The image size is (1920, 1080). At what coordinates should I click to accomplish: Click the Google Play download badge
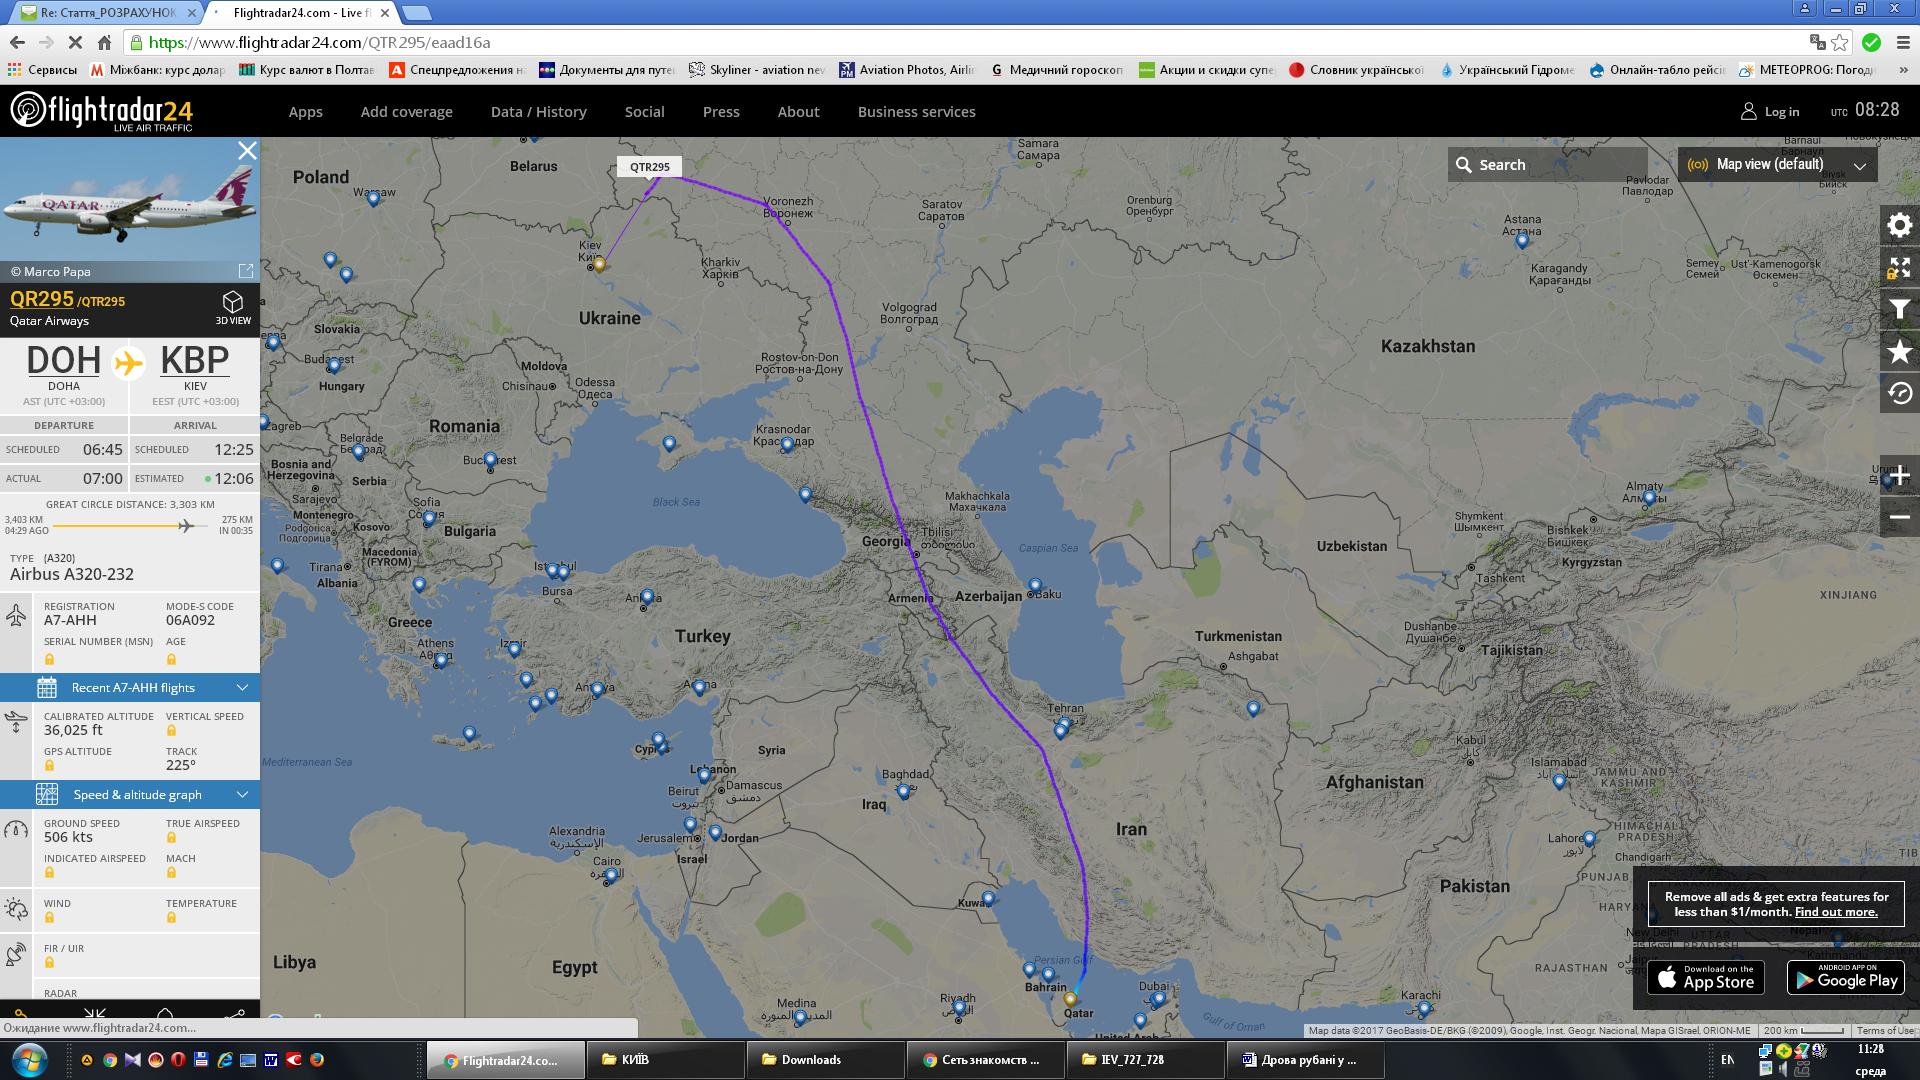1846,978
